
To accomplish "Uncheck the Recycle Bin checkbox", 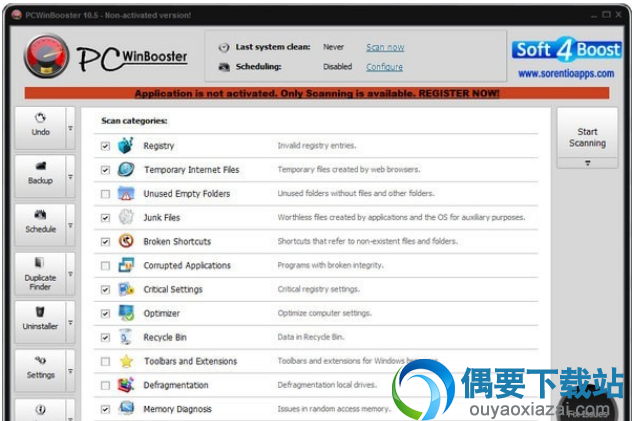I will coord(105,337).
